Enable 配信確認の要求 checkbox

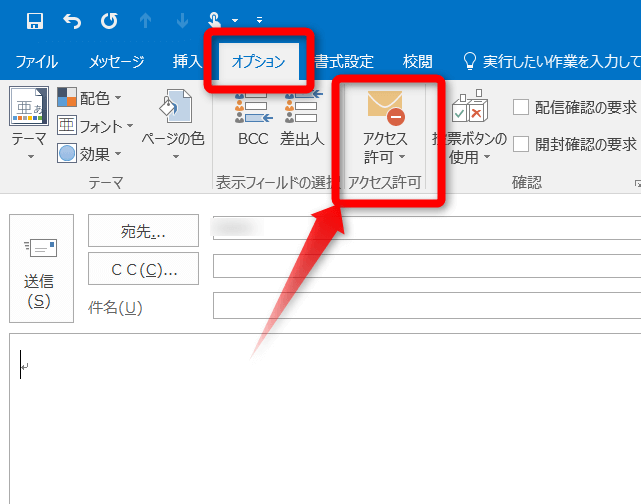click(521, 107)
